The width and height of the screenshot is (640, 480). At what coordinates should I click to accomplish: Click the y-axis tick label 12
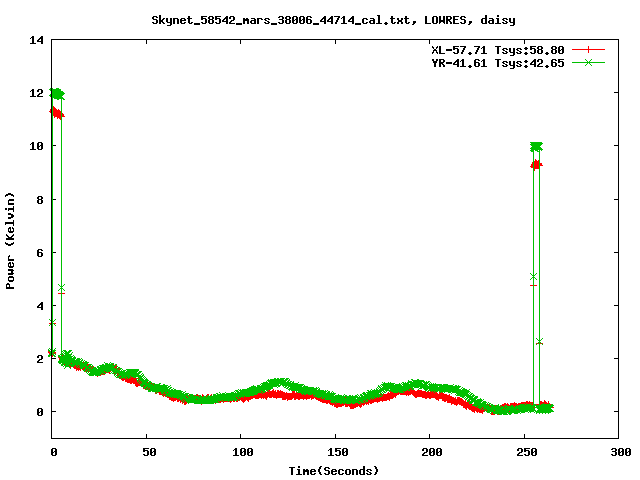pyautogui.click(x=36, y=93)
